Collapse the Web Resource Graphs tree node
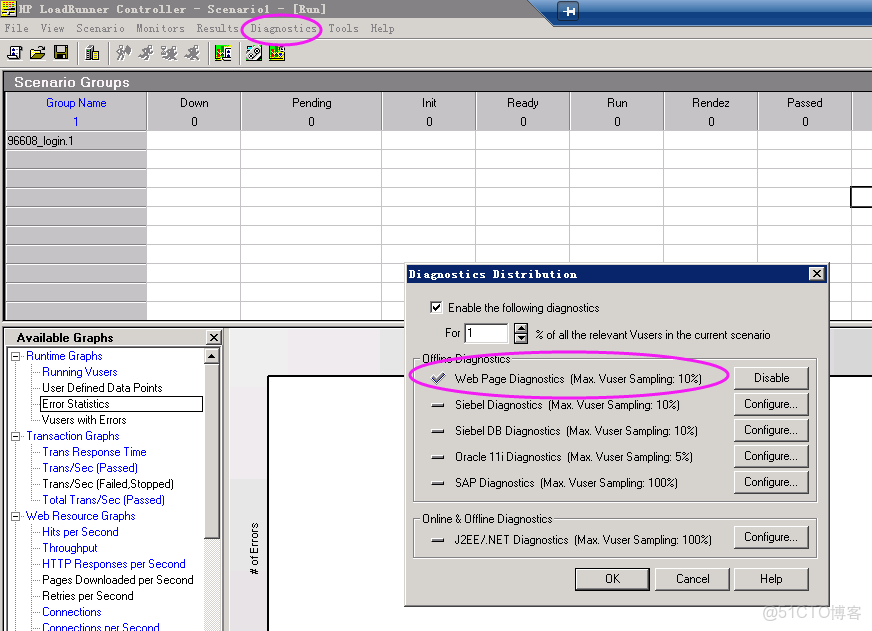Image resolution: width=872 pixels, height=631 pixels. tap(16, 516)
